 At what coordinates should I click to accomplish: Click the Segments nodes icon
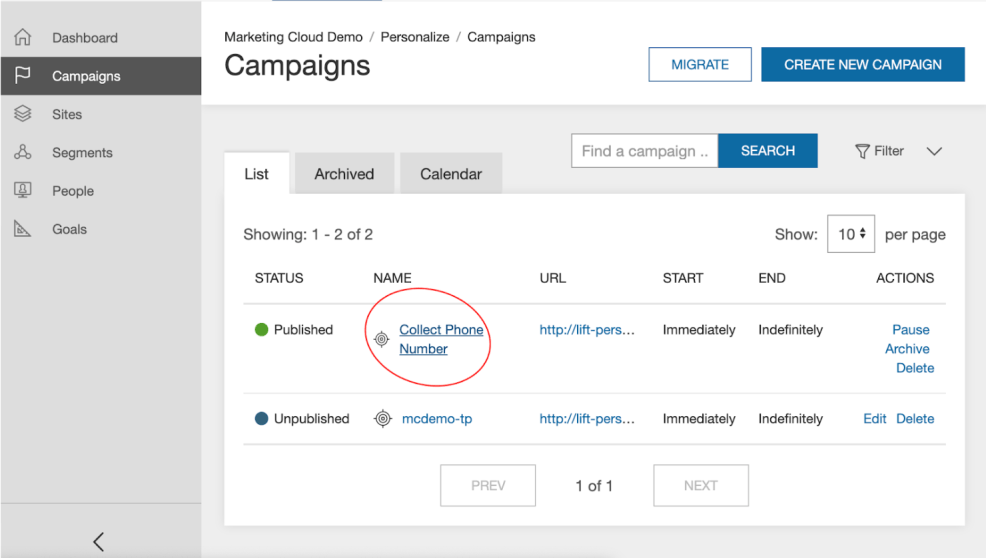click(22, 153)
